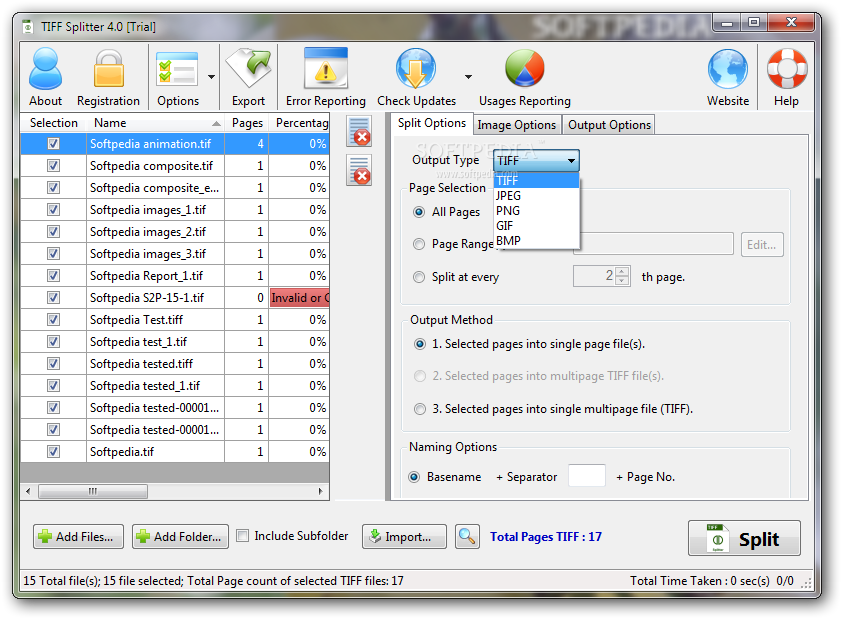Image resolution: width=842 pixels, height=619 pixels.
Task: Select the Basename naming radio button
Action: click(x=414, y=477)
